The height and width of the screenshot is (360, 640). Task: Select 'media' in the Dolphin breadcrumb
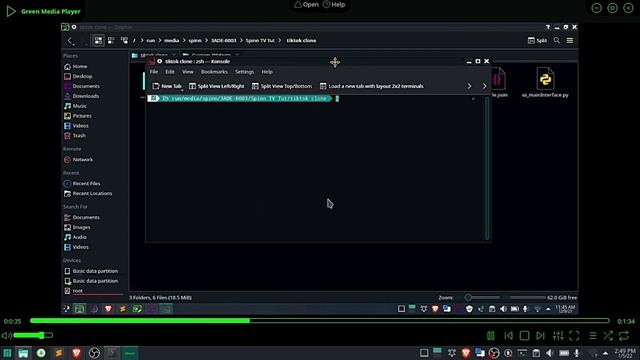click(x=171, y=40)
